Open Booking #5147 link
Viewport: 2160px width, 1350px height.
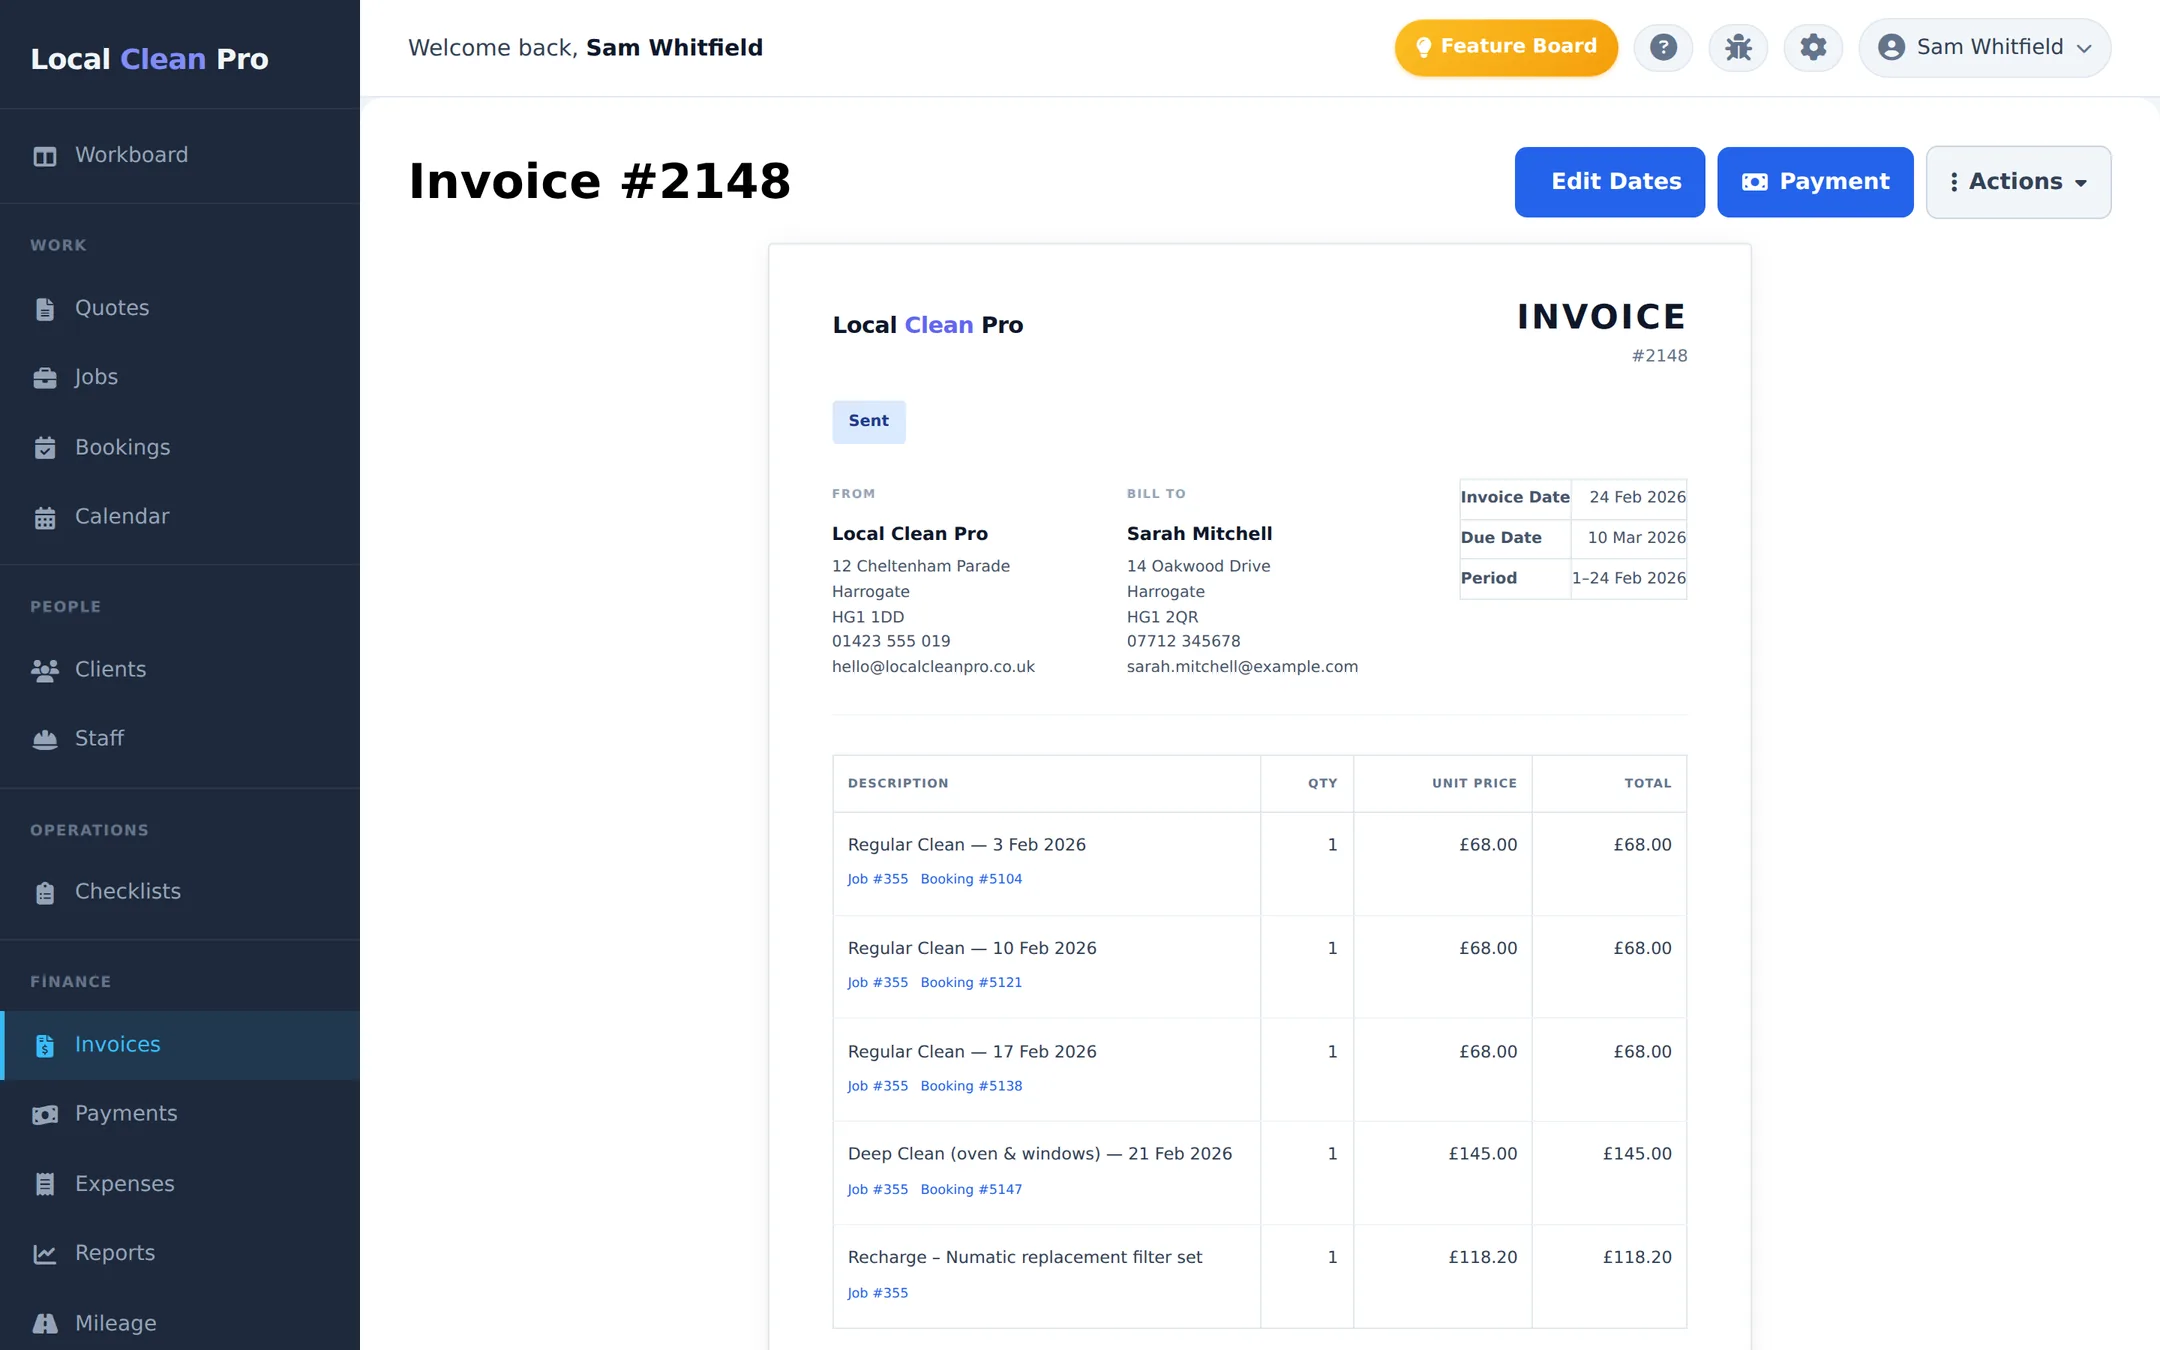click(971, 1189)
